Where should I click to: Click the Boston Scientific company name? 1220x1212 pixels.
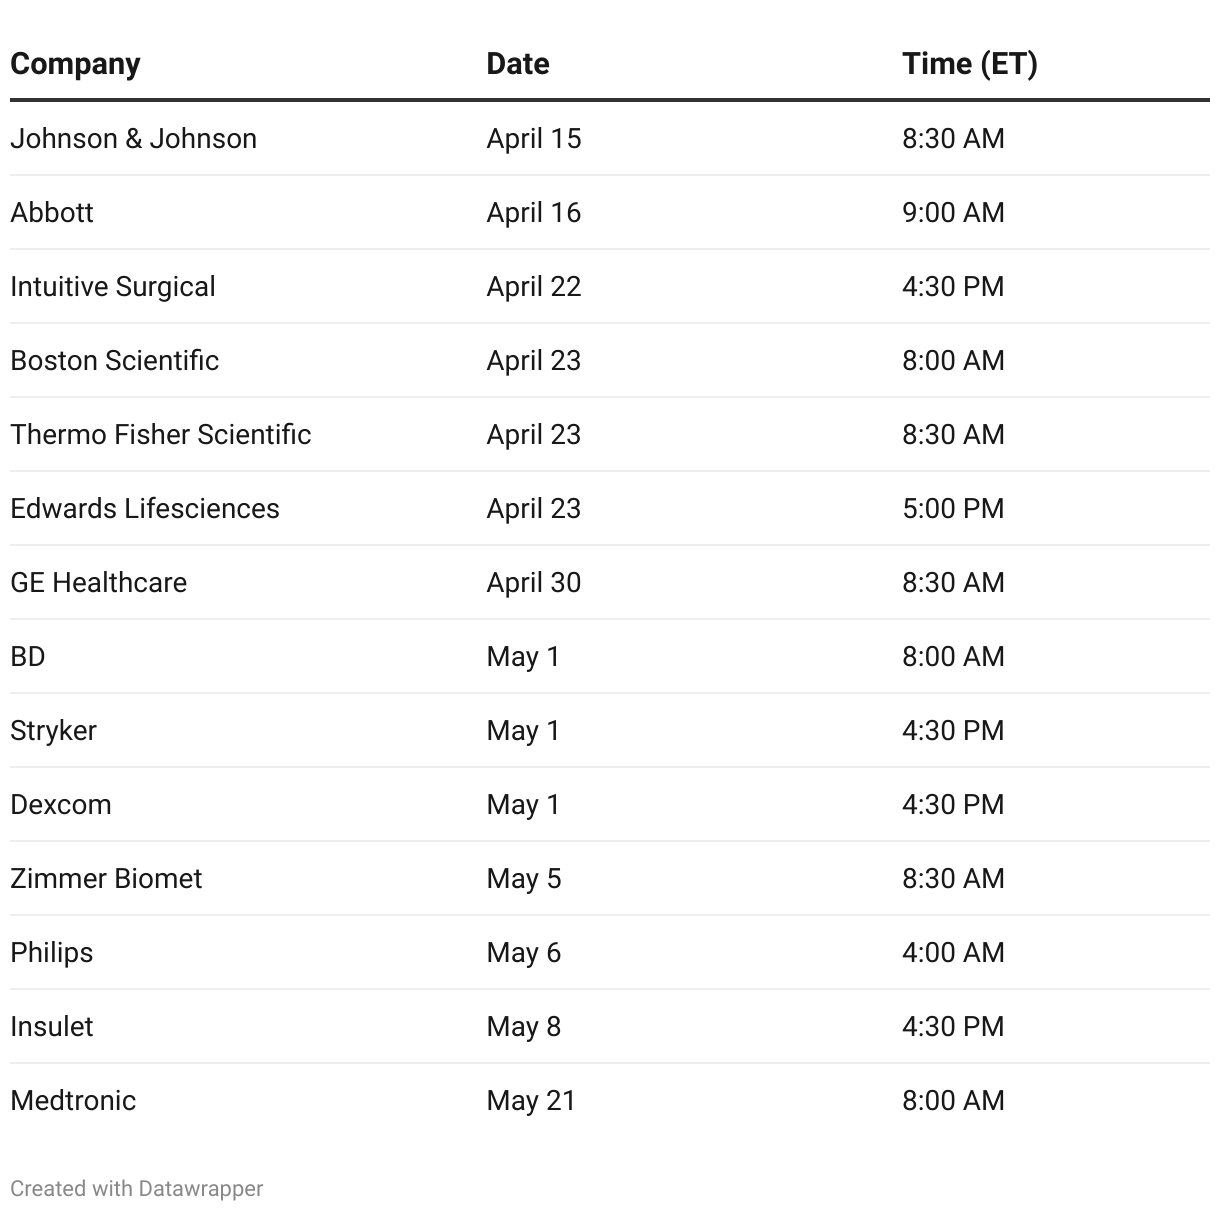[114, 360]
